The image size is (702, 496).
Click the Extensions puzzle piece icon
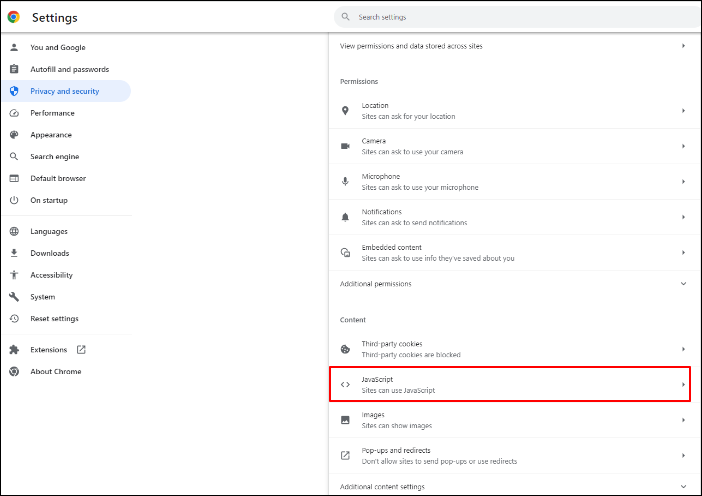coord(14,350)
